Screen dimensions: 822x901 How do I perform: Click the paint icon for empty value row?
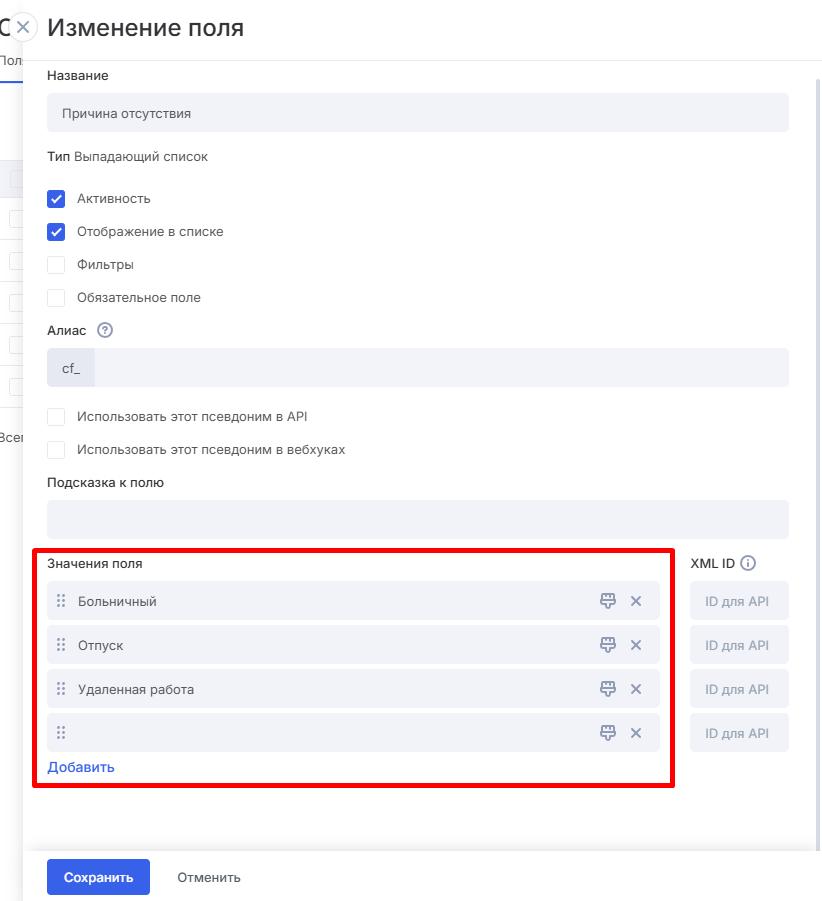pyautogui.click(x=607, y=733)
